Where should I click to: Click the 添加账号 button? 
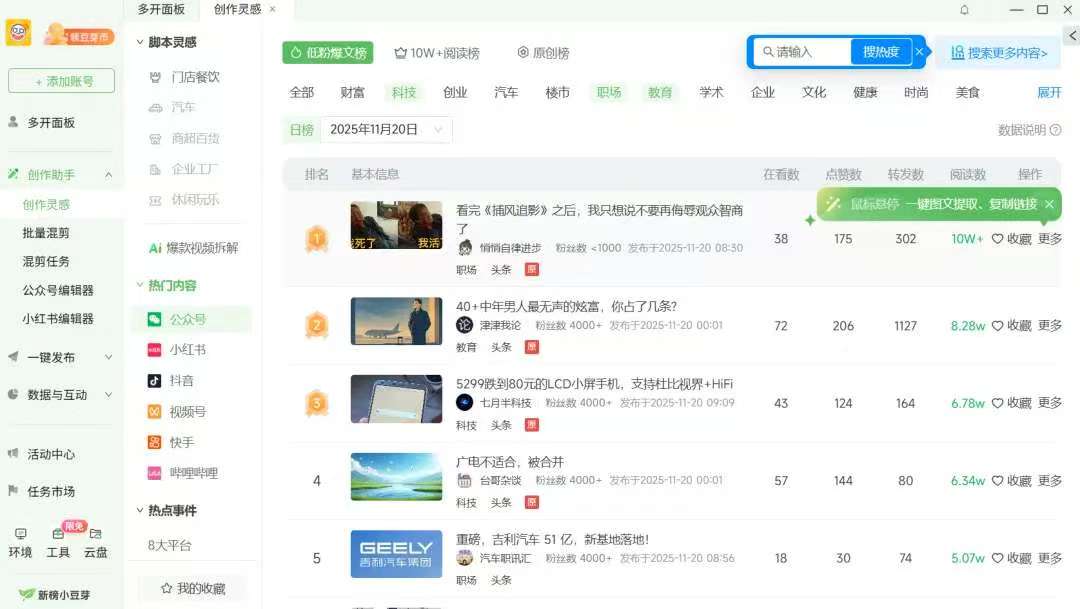[61, 81]
